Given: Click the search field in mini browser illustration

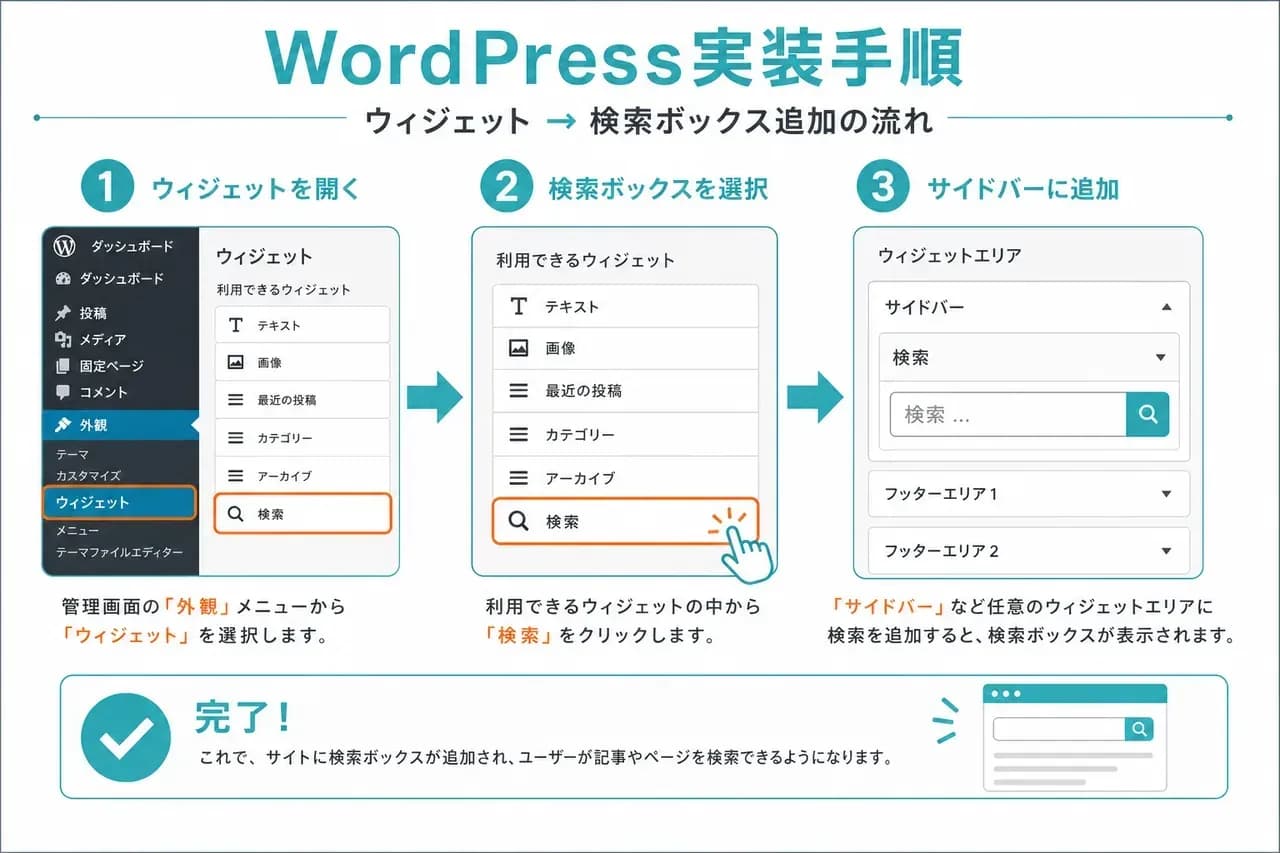Looking at the screenshot, I should pyautogui.click(x=1059, y=729).
